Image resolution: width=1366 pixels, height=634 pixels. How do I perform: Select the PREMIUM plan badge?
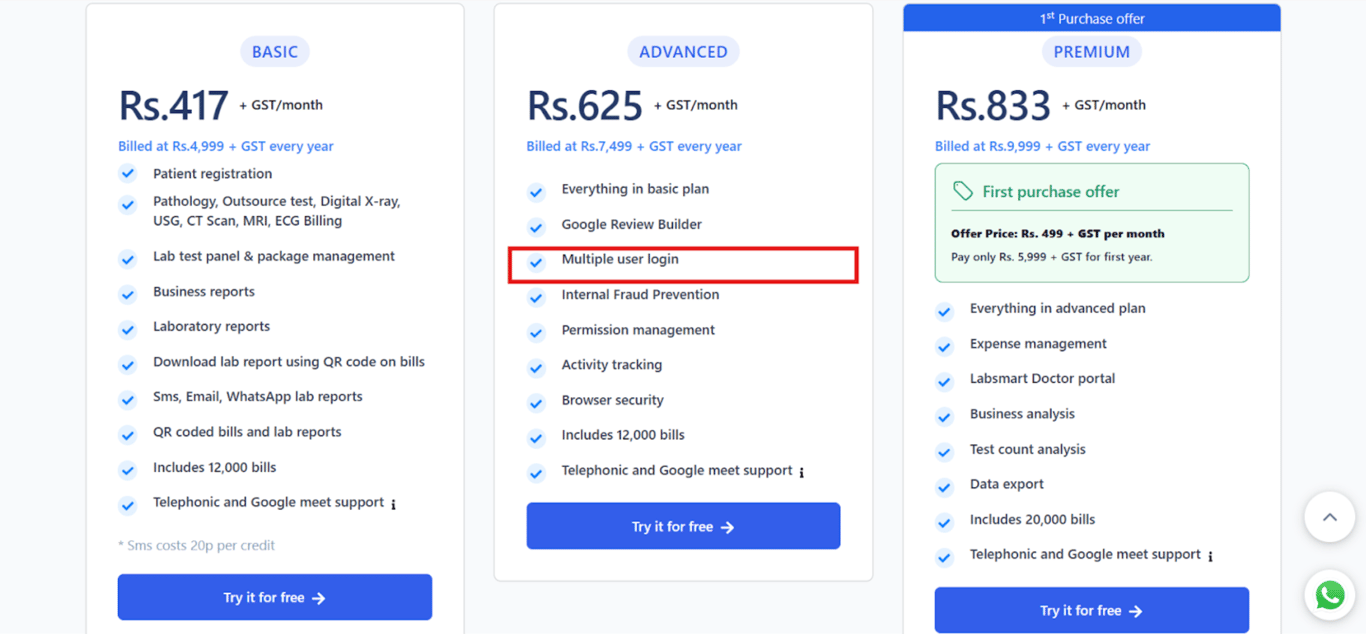tap(1091, 52)
